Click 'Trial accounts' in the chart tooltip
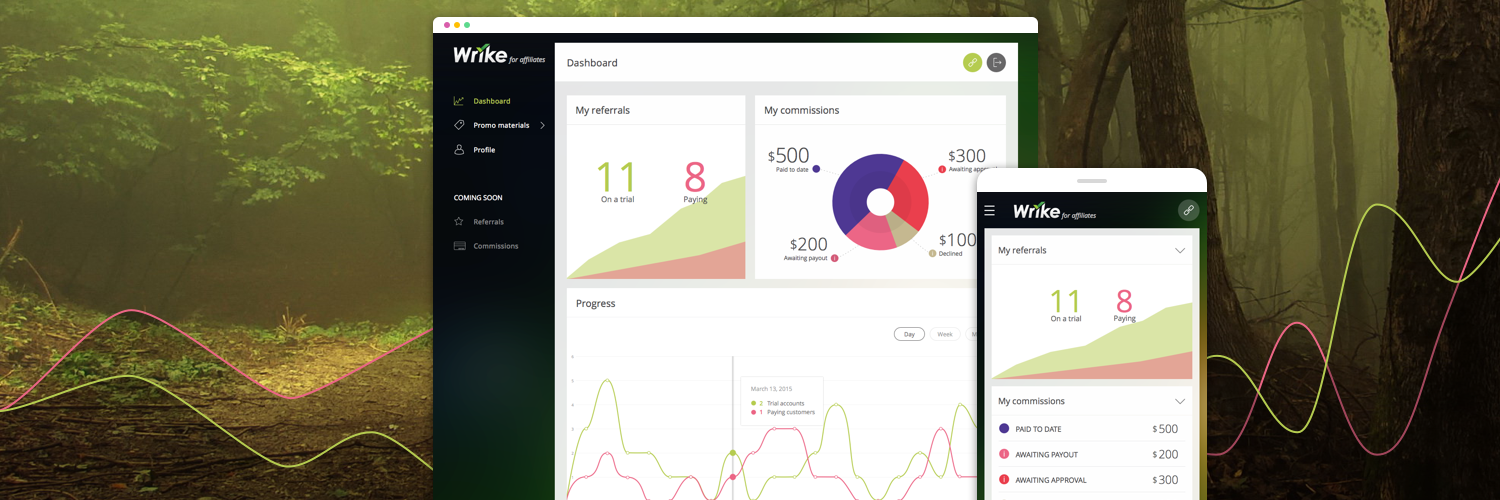The image size is (1500, 500). 785,403
